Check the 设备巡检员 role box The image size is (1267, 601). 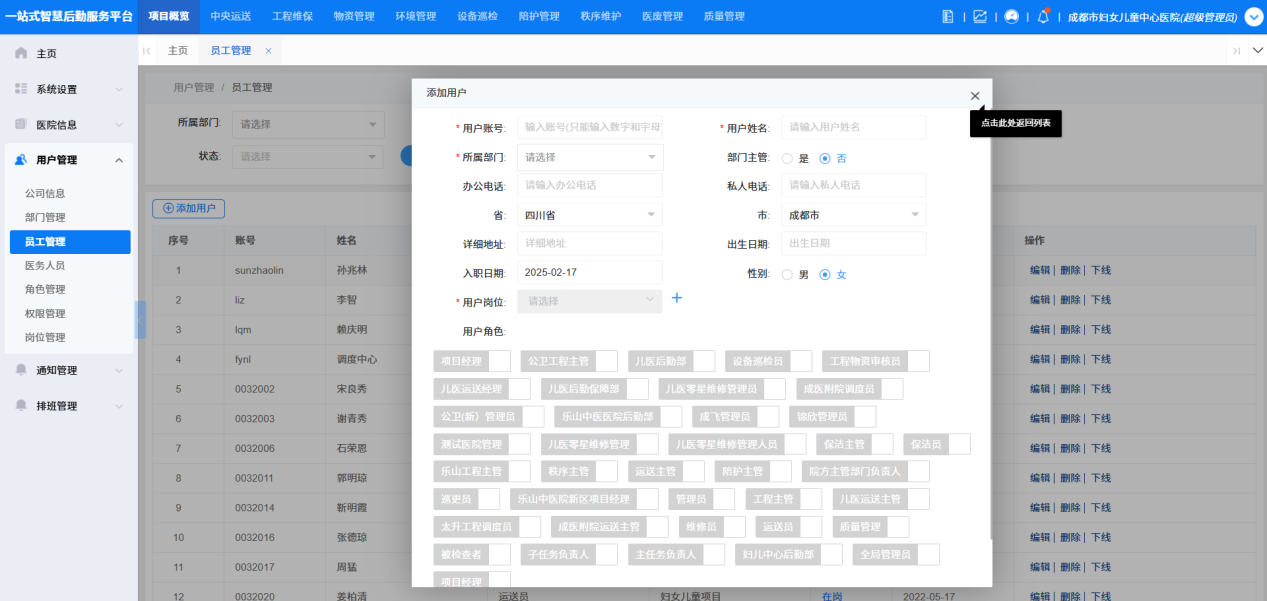(x=801, y=361)
